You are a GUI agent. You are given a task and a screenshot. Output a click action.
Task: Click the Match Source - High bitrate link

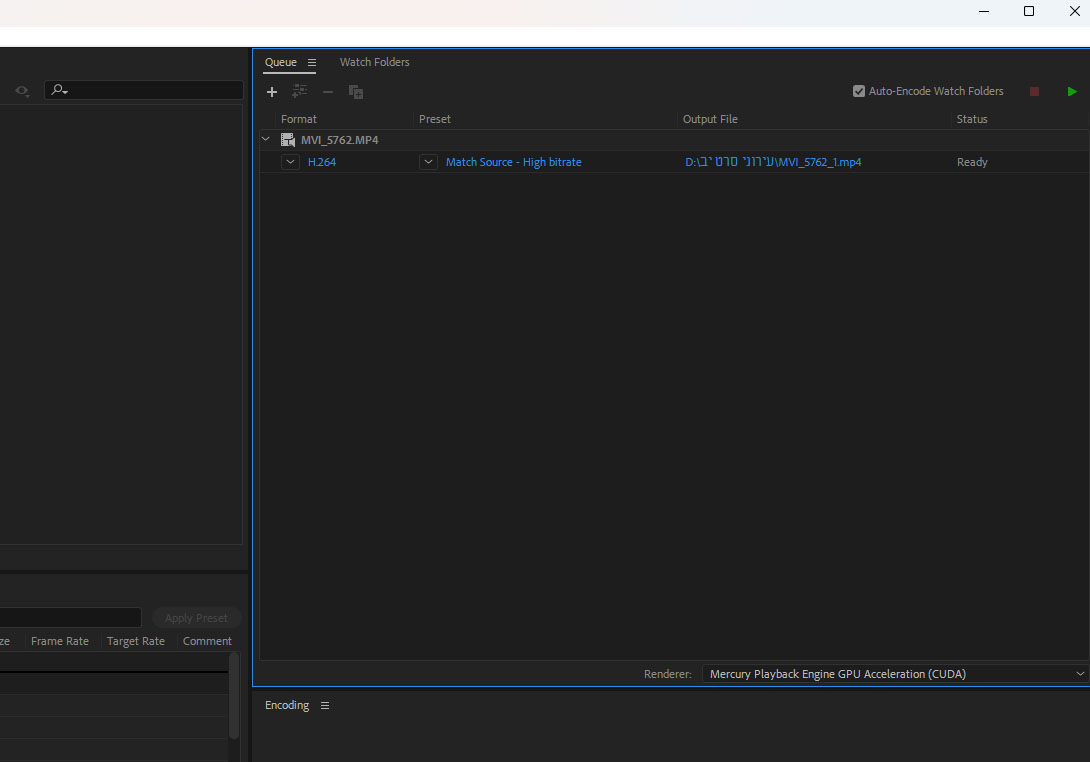[513, 162]
